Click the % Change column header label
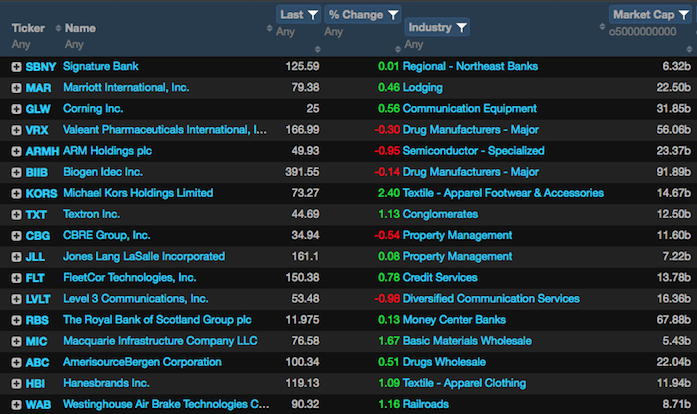 click(x=356, y=15)
